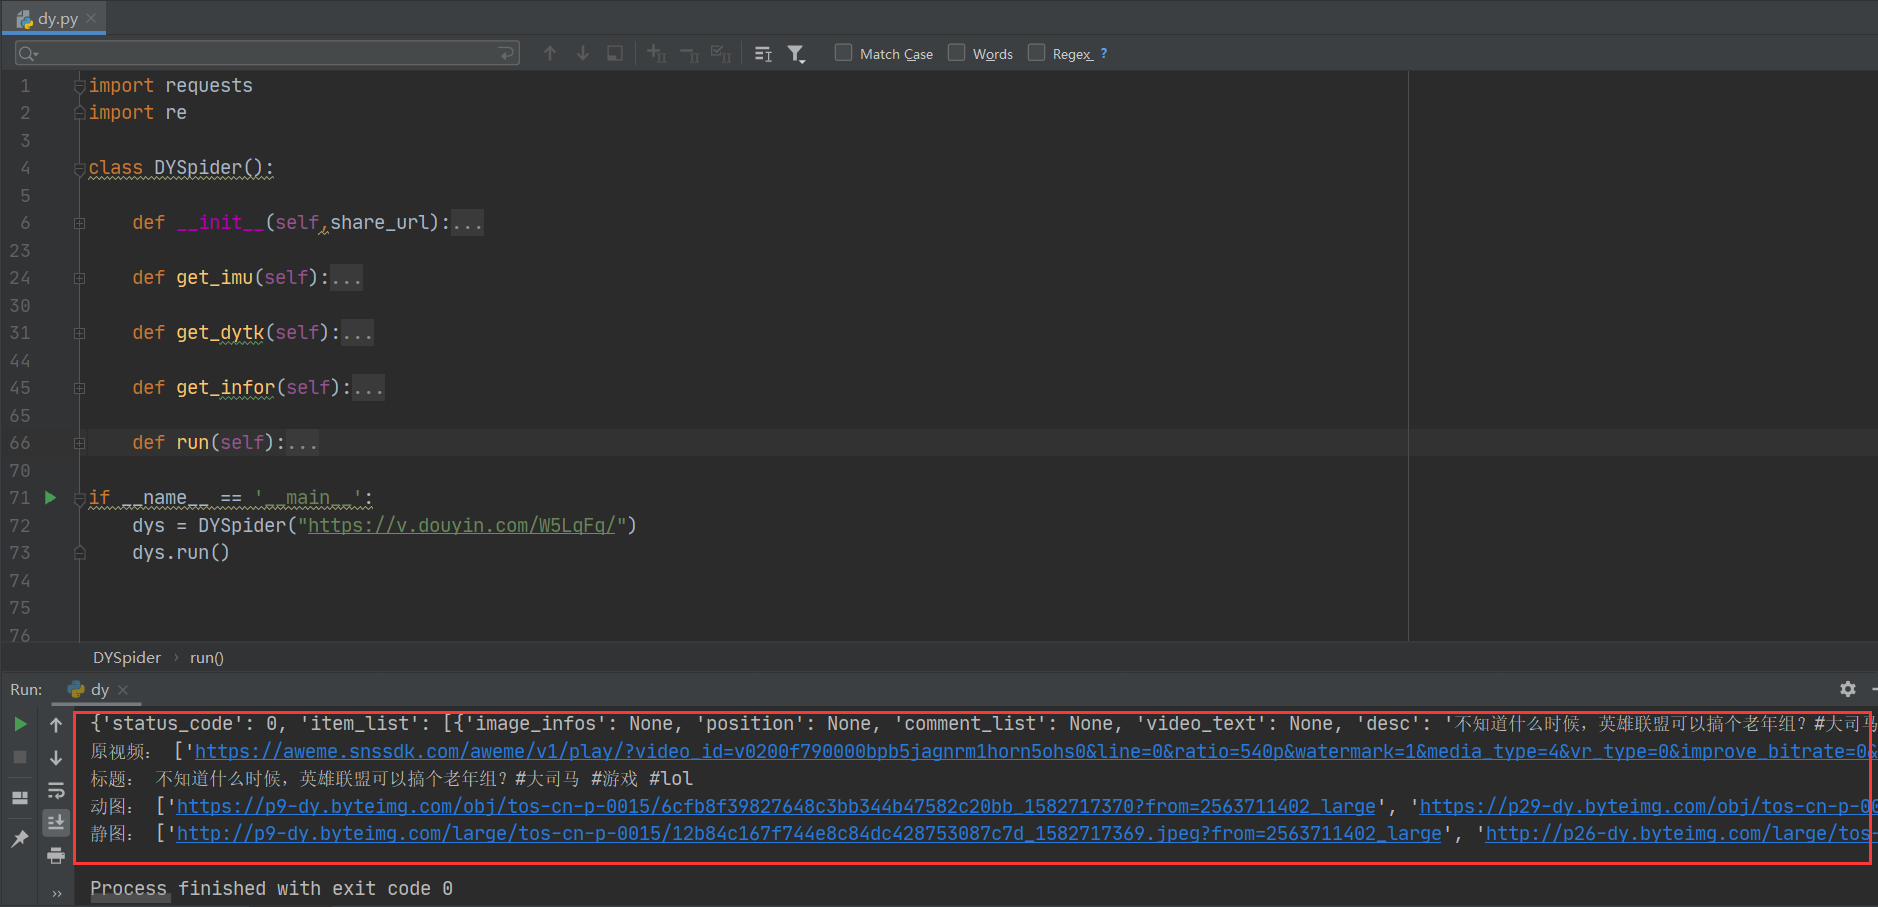This screenshot has height=907, width=1878.
Task: Open p29-dy.byteimg.com link in console
Action: point(1648,806)
